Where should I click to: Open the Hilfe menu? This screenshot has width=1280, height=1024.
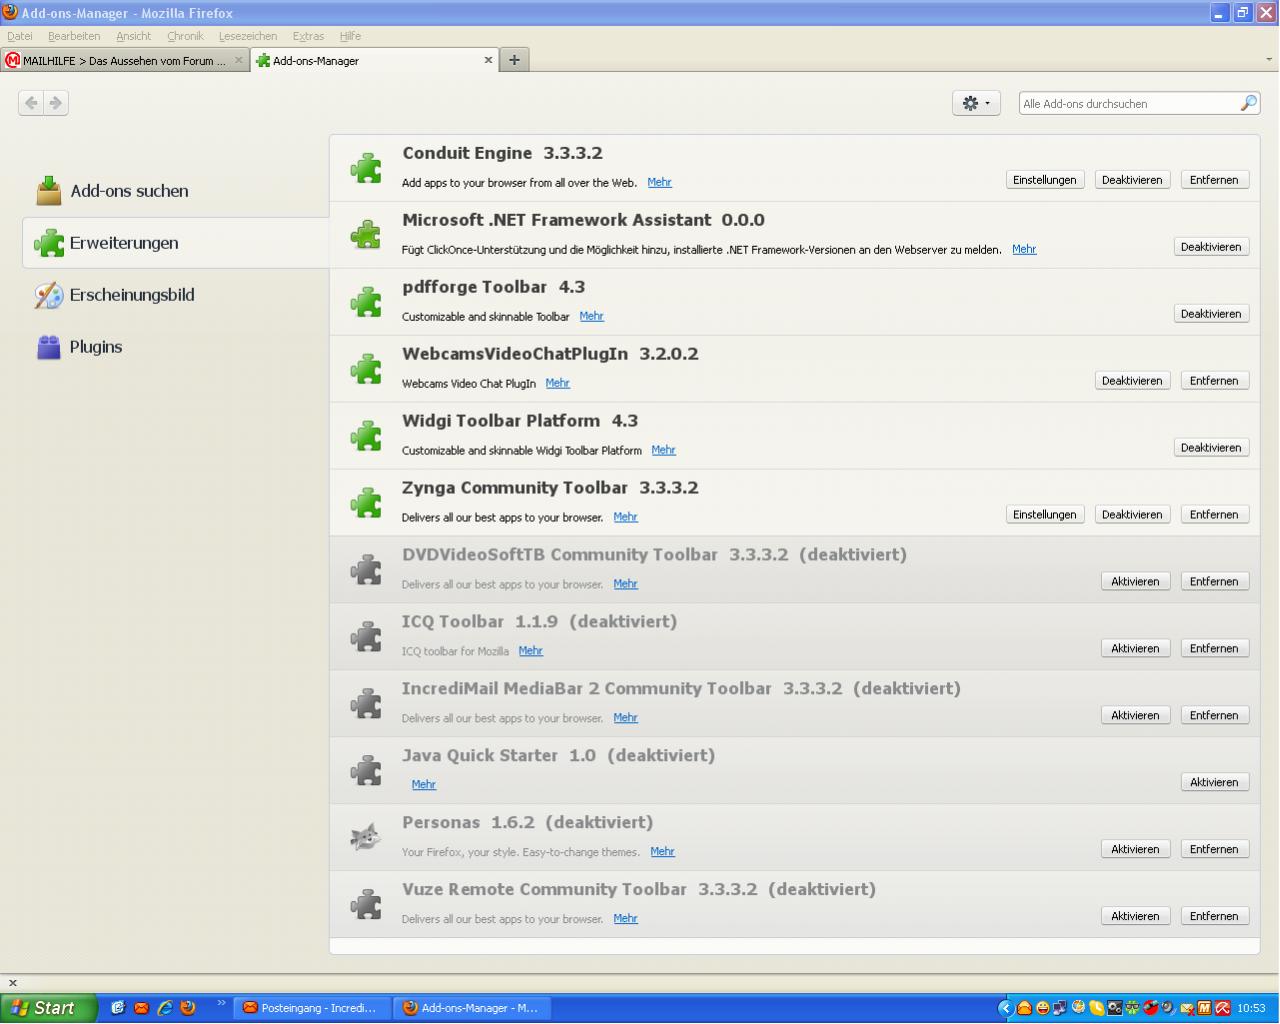click(350, 36)
